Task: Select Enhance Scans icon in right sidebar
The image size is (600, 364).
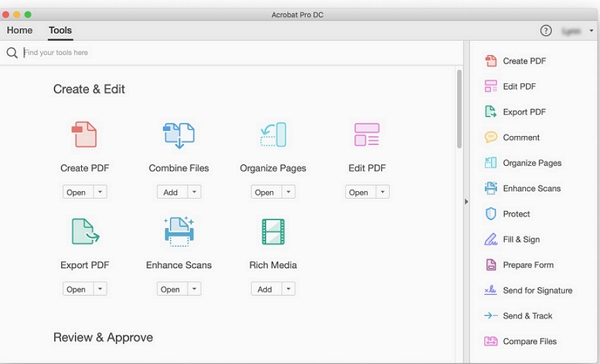Action: (491, 188)
